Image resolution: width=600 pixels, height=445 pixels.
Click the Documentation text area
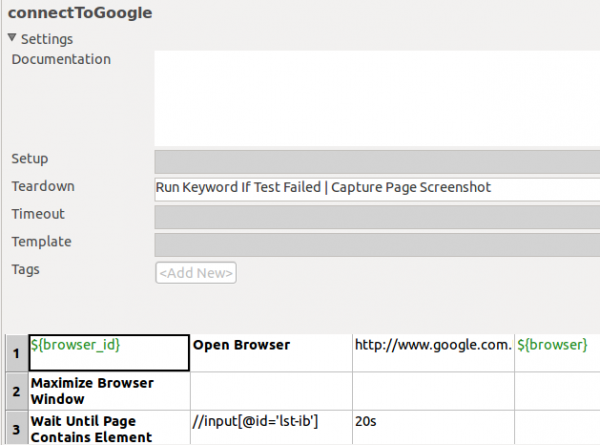click(377, 98)
